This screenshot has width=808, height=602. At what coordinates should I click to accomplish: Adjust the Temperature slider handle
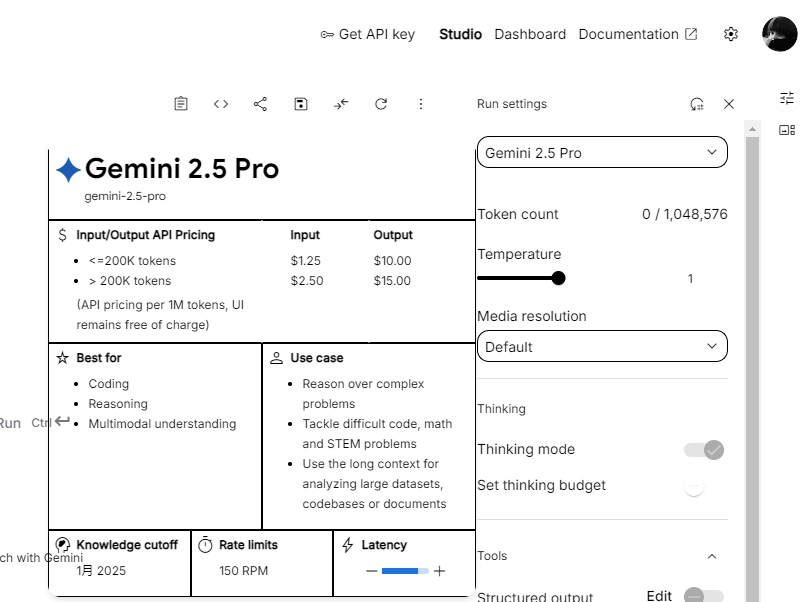coord(558,278)
